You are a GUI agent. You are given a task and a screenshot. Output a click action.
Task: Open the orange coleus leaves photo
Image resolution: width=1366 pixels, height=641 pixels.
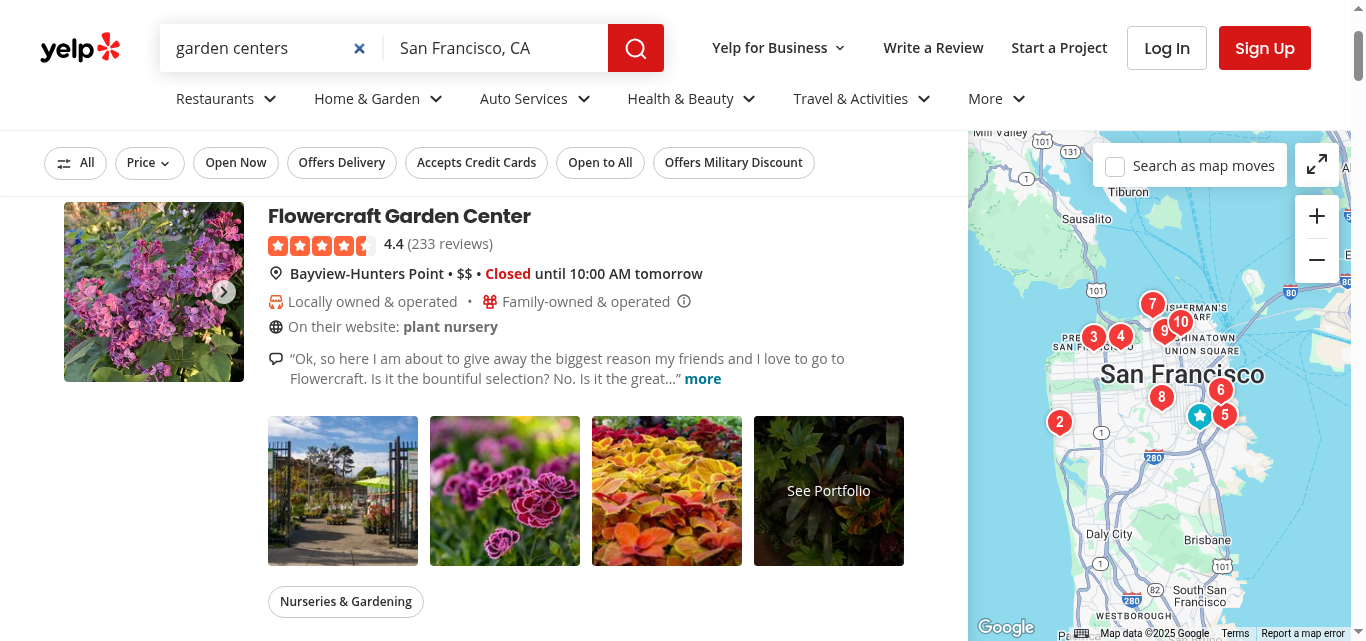click(x=667, y=491)
